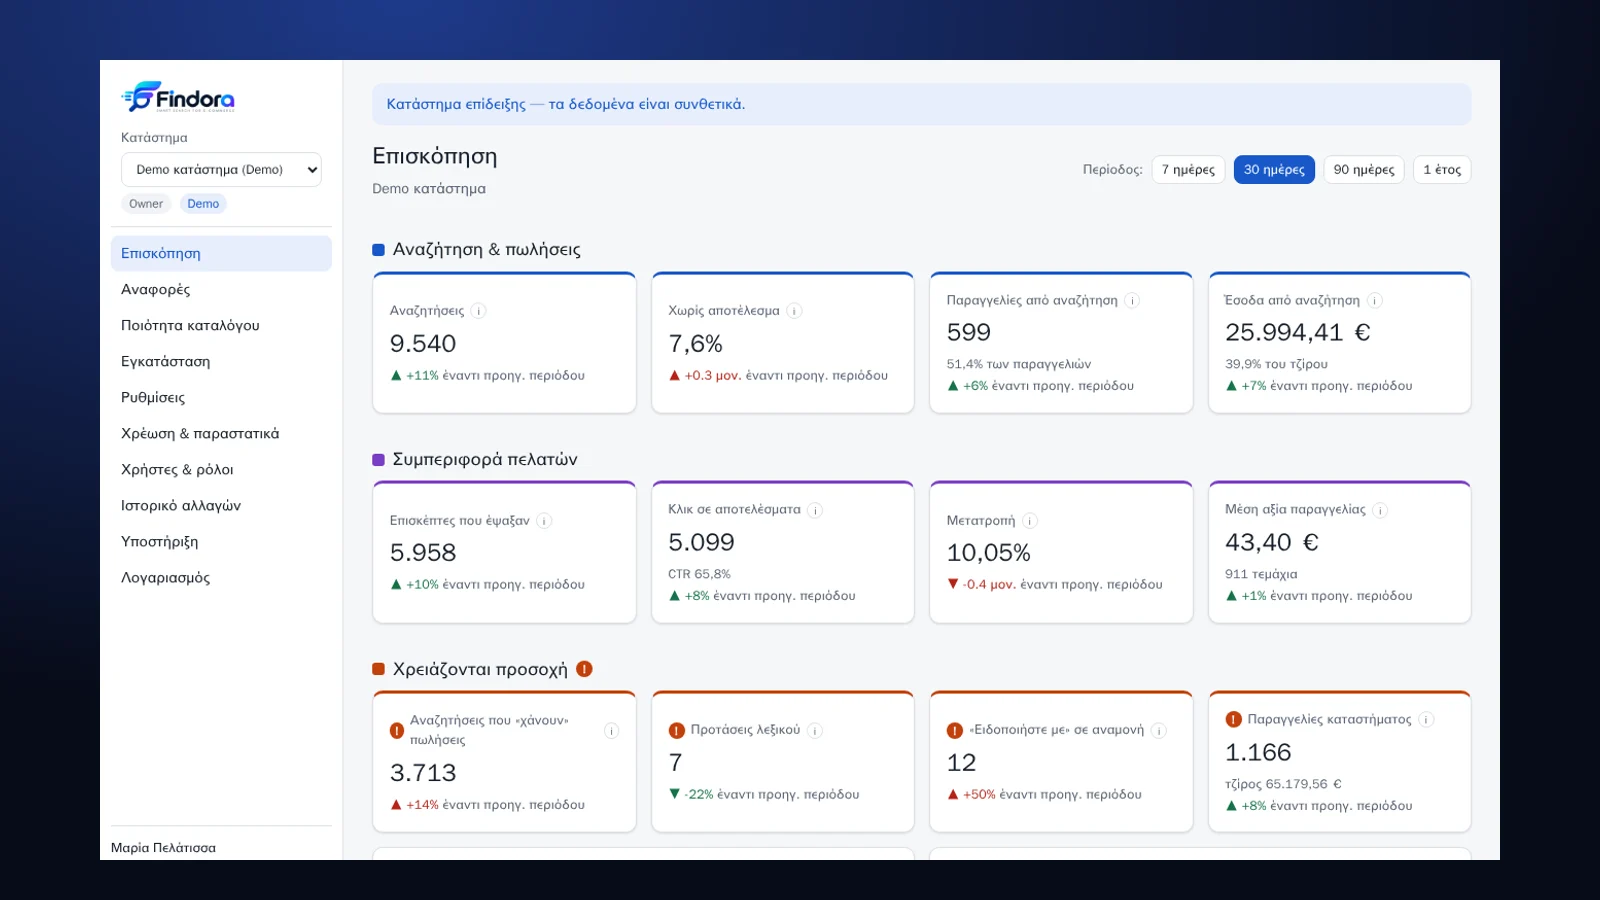The height and width of the screenshot is (900, 1600).
Task: Click the Findora logo
Action: click(x=178, y=97)
